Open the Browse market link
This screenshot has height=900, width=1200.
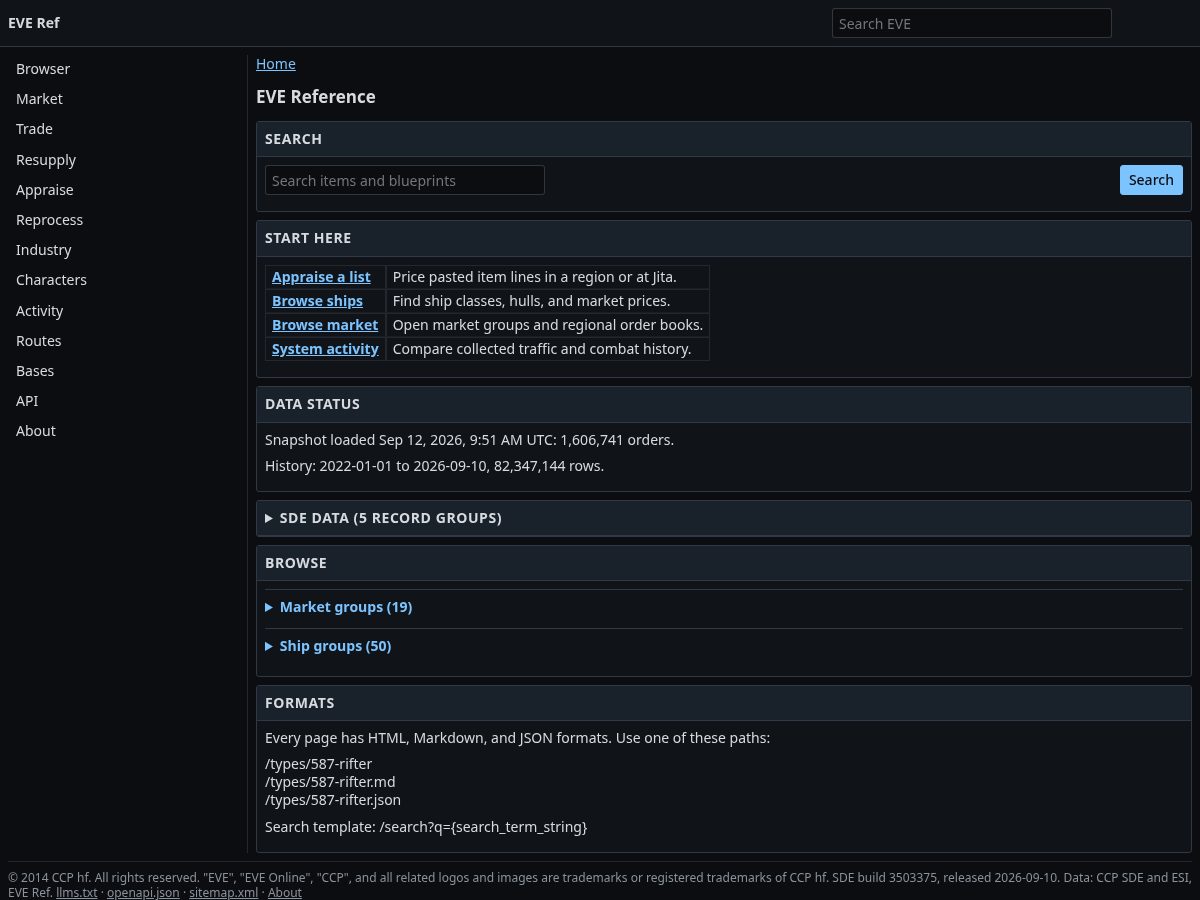(x=325, y=325)
